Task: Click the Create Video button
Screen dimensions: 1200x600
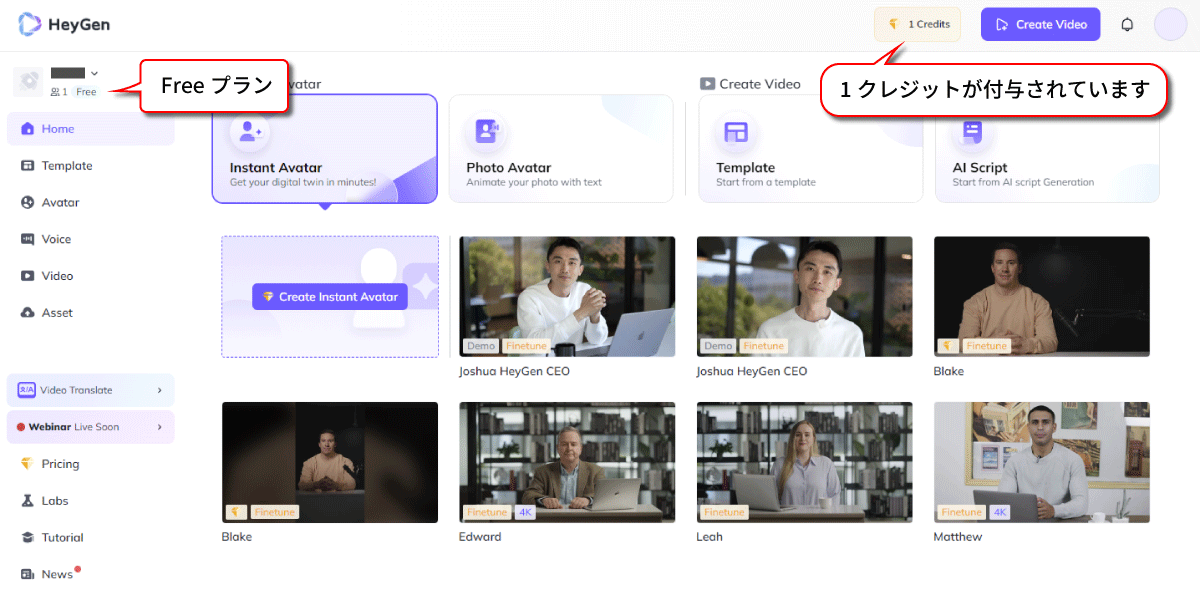Action: pyautogui.click(x=1040, y=25)
